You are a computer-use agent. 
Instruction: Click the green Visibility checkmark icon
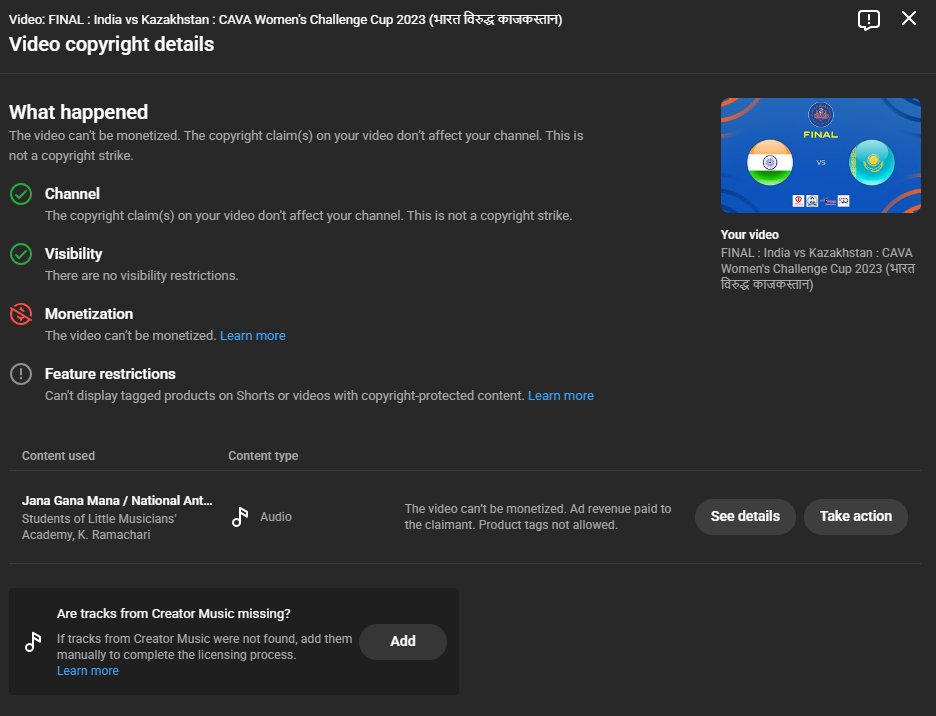pos(21,254)
